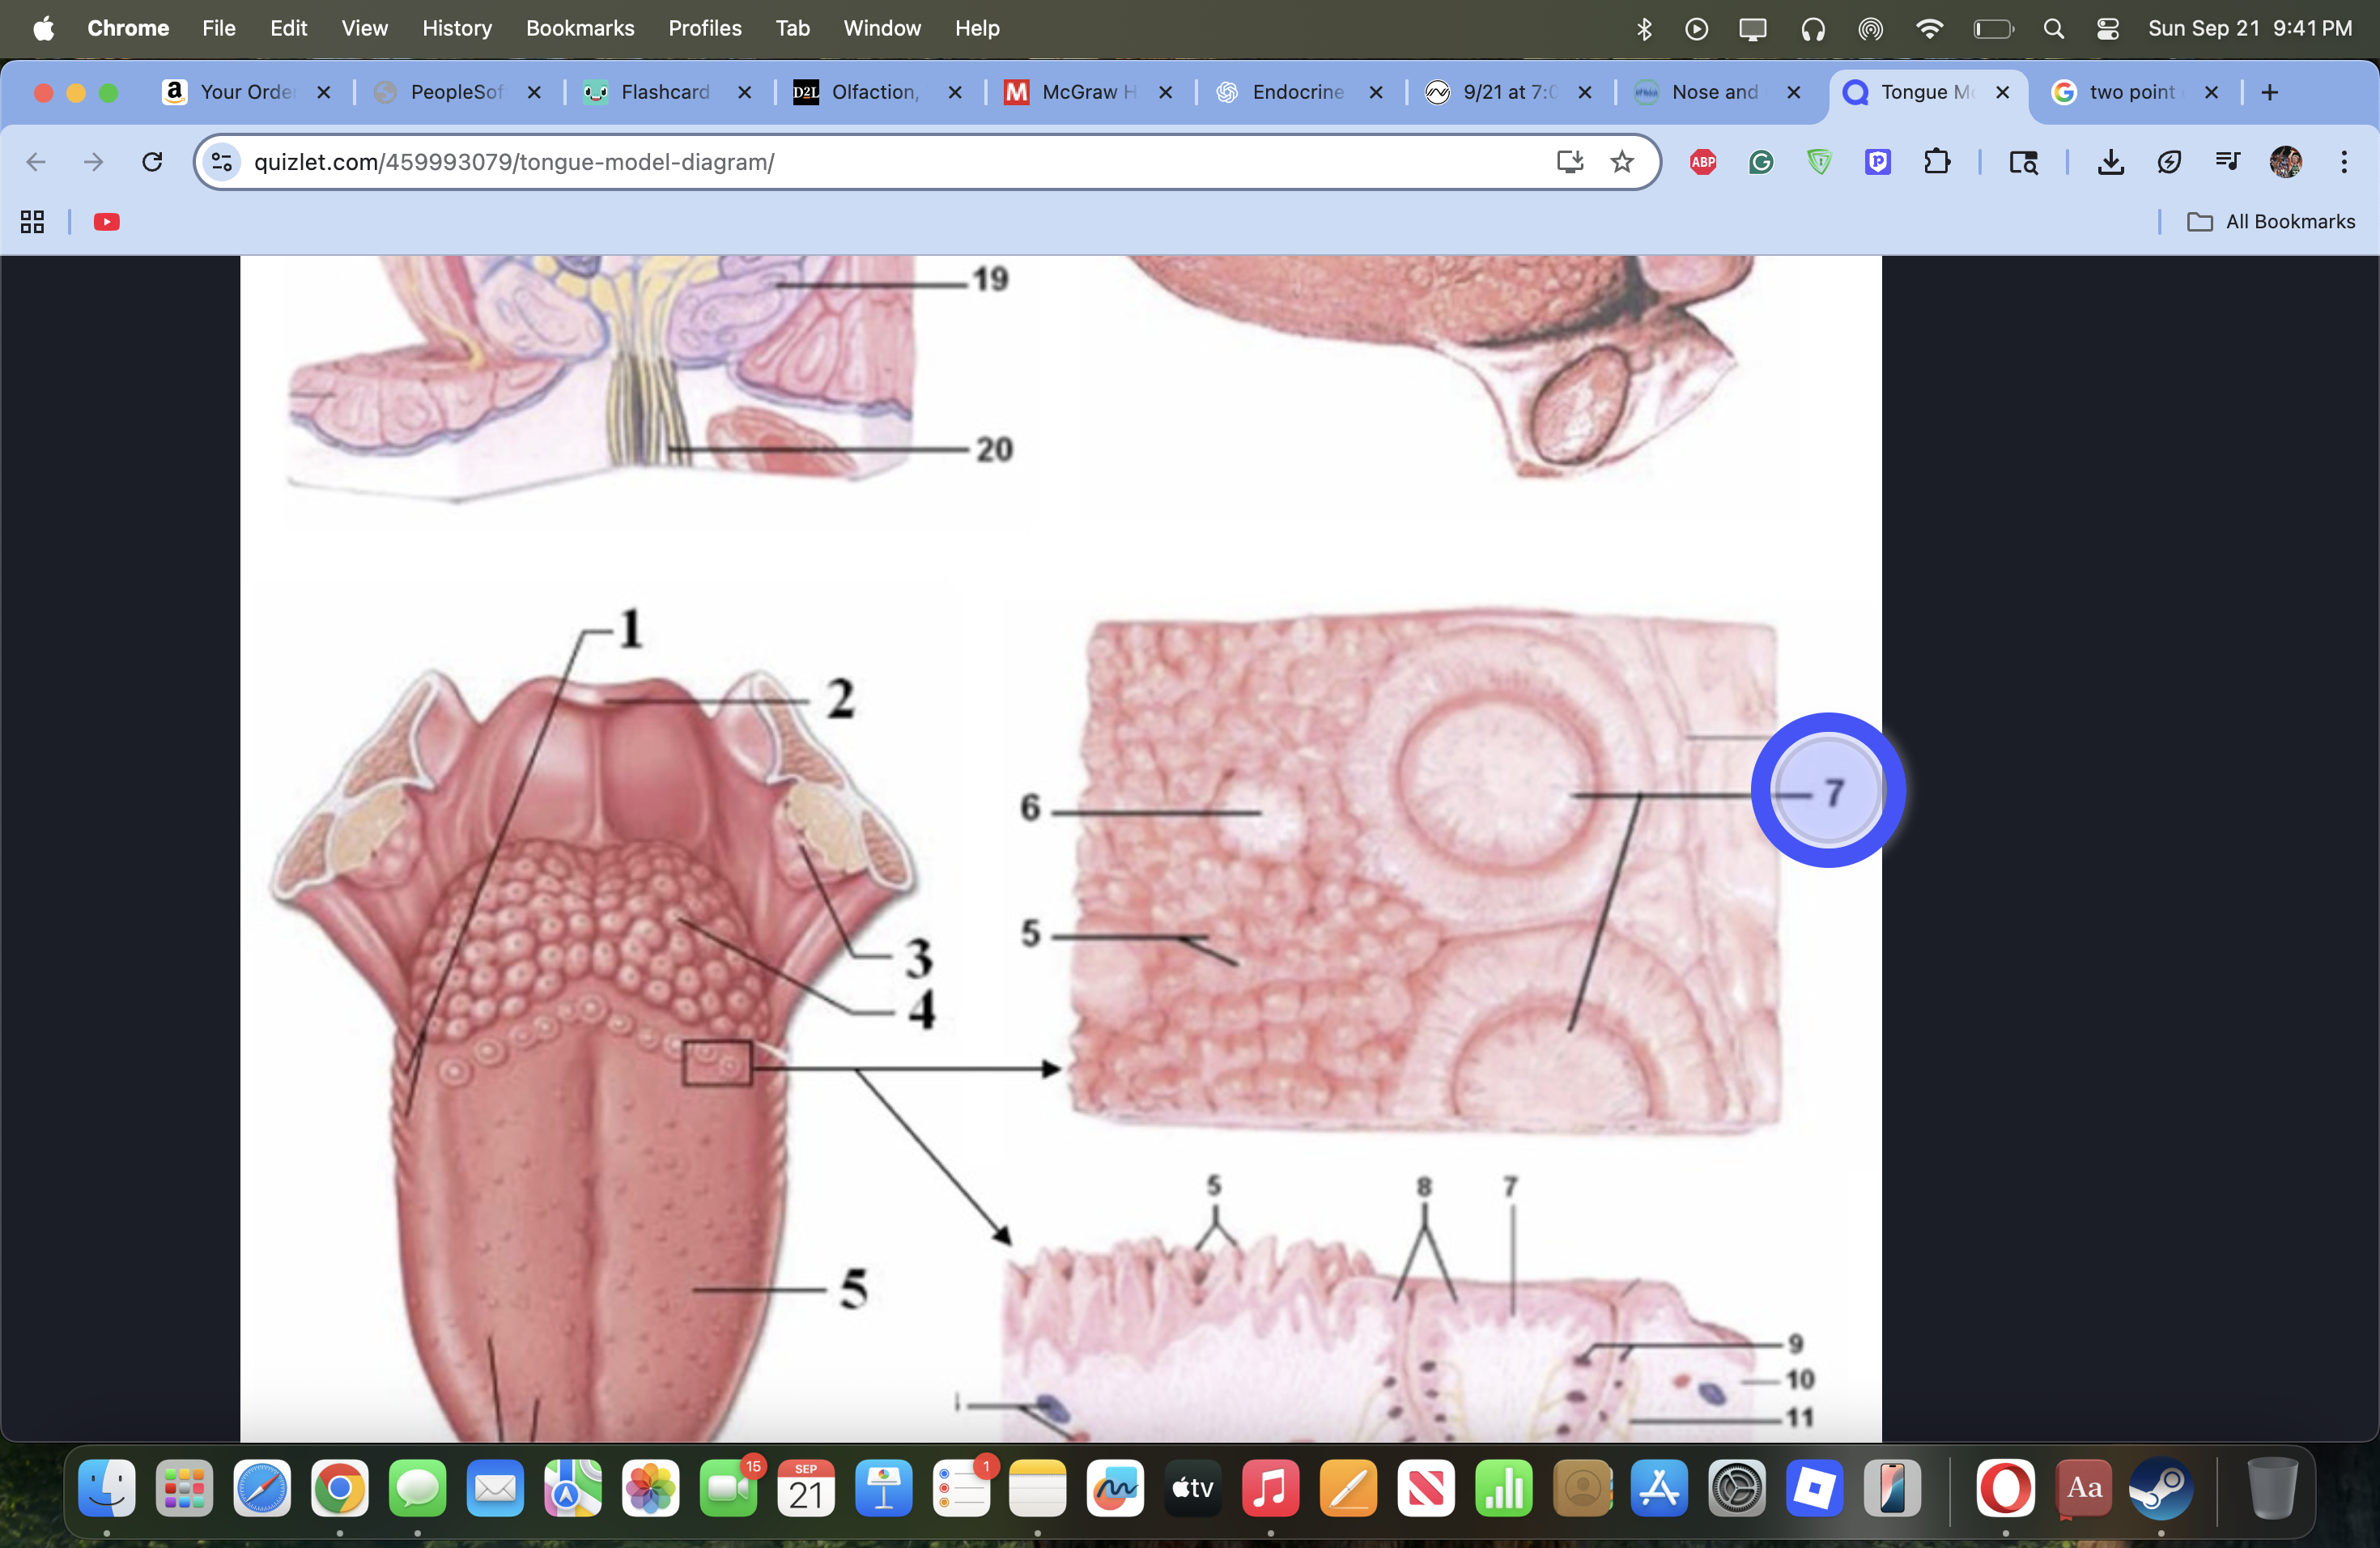Open Chrome downloads
The width and height of the screenshot is (2380, 1548).
[2110, 162]
